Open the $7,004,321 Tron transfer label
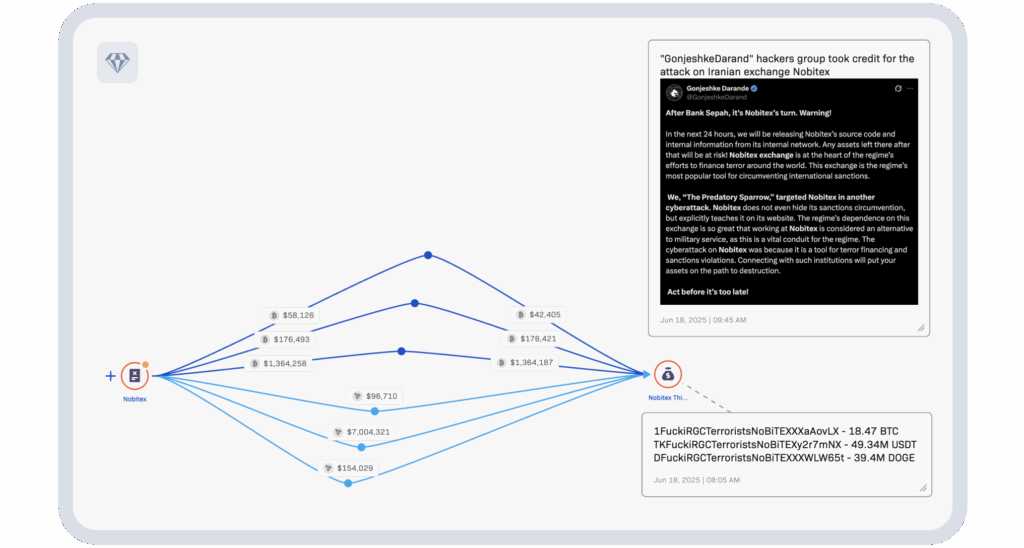Viewport: 1024px width, 548px height. (361, 432)
